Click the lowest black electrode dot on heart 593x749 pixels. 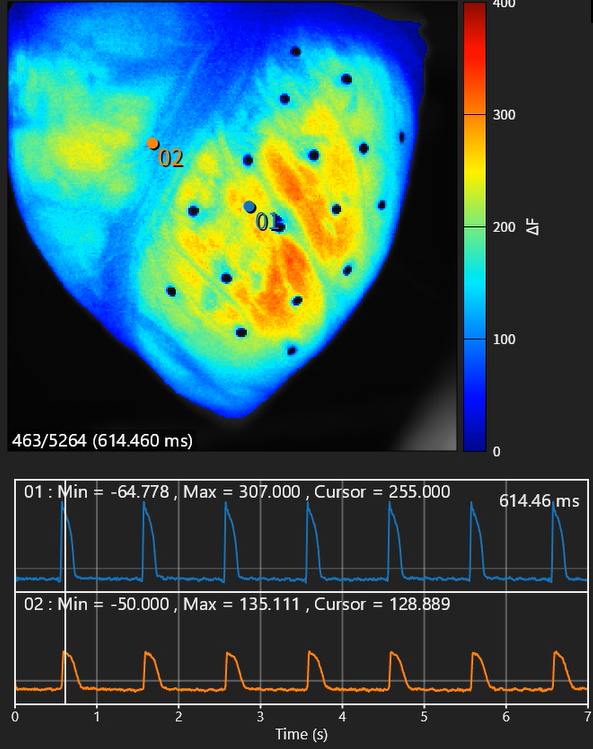point(291,351)
